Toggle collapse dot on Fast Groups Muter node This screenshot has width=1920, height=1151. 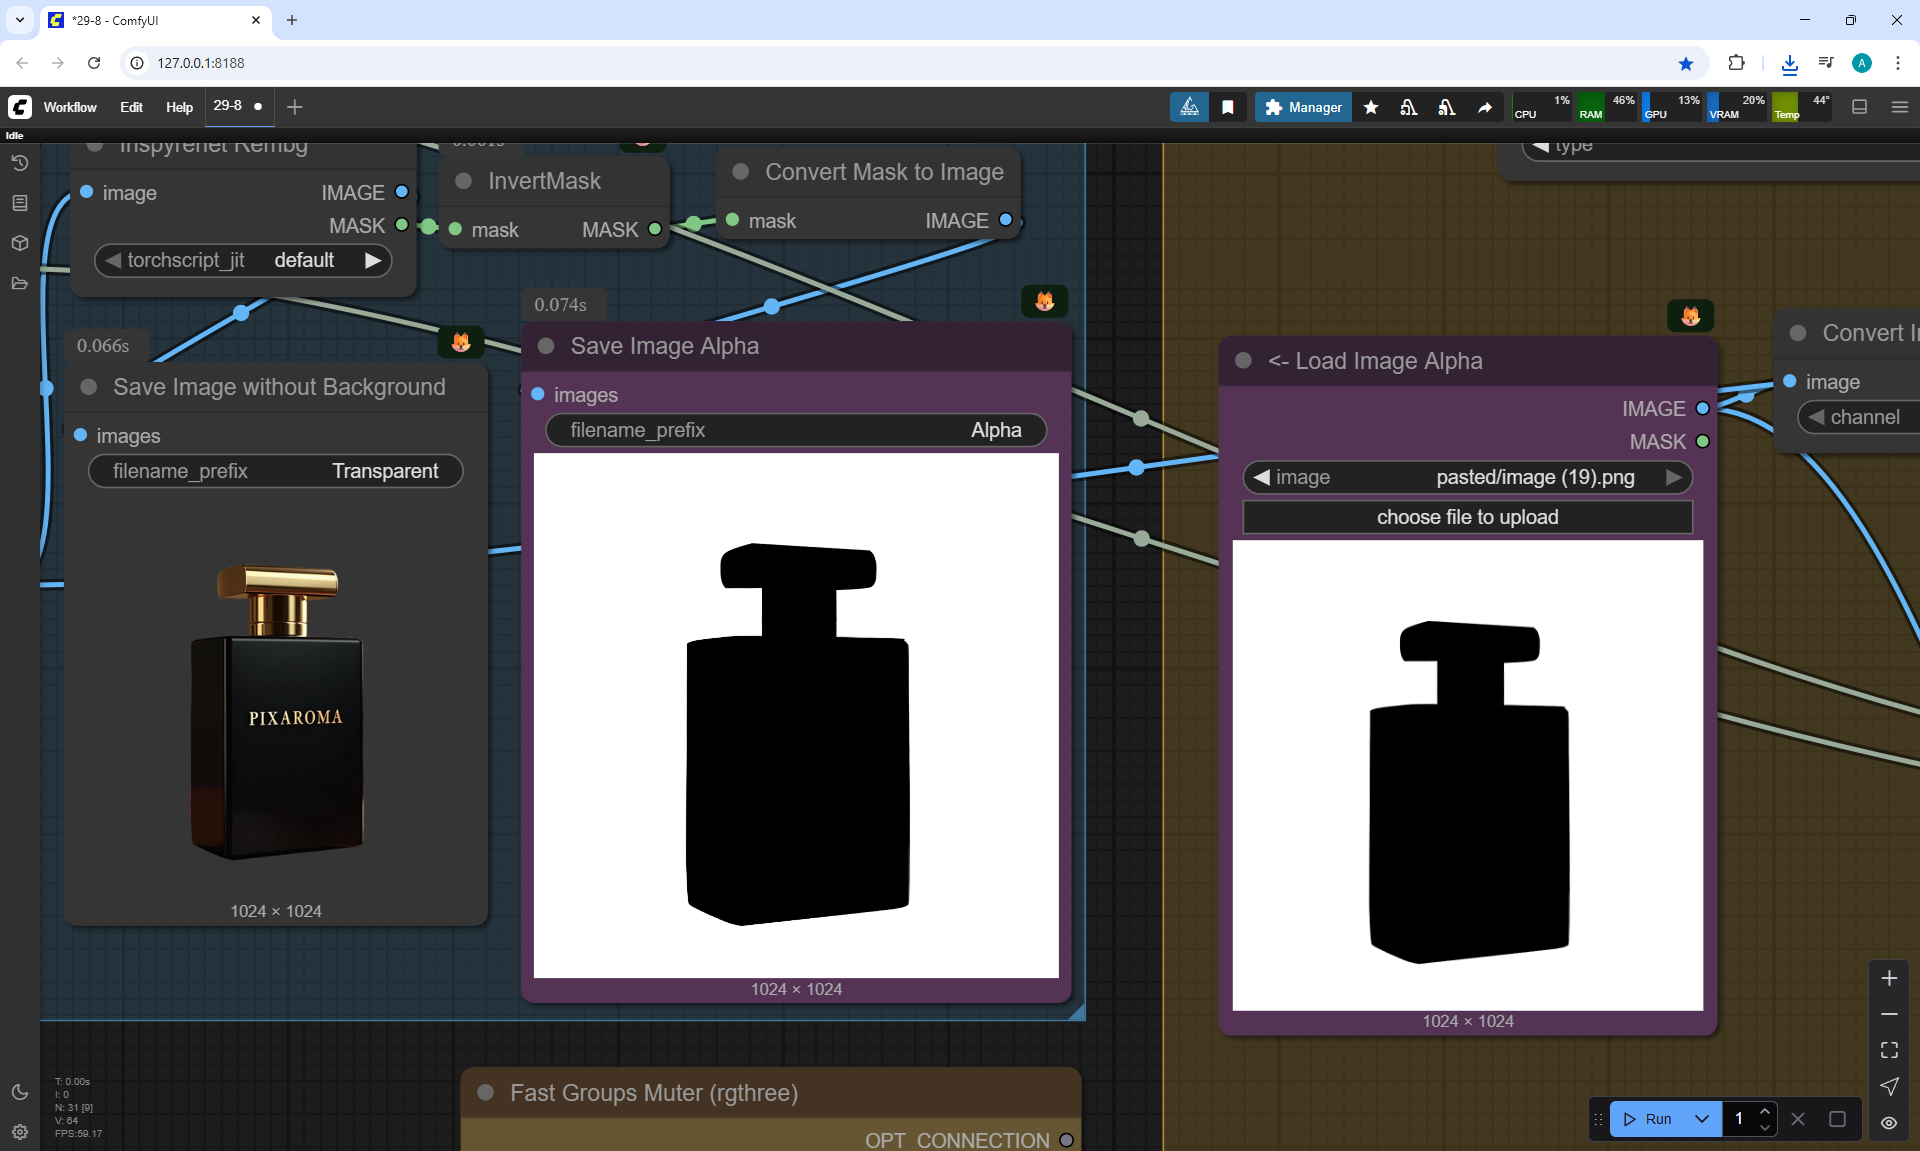coord(486,1092)
